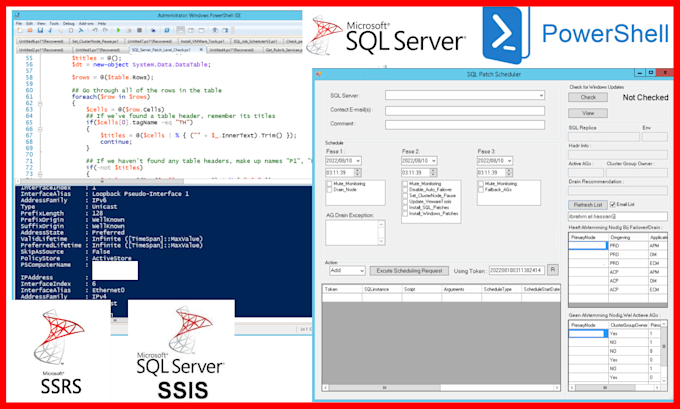680x409 pixels.
Task: Close the SQL_Server_Patch_Level_Check.ps1 tab with its X
Action: point(201,49)
